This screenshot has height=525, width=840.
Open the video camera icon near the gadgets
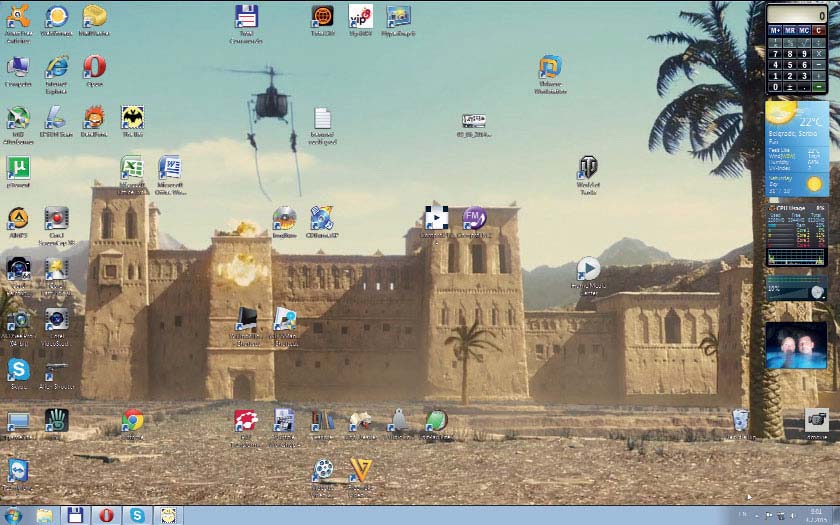pyautogui.click(x=816, y=421)
